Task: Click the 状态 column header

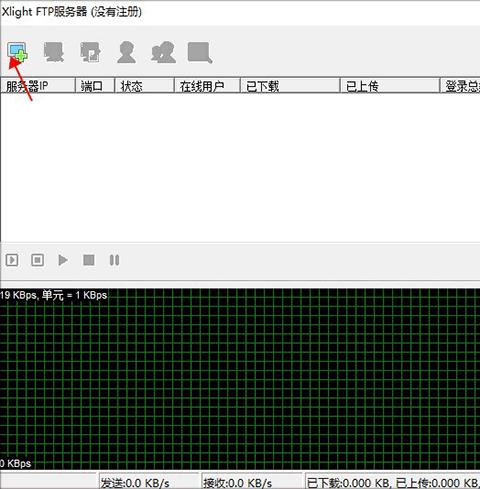Action: coord(145,86)
